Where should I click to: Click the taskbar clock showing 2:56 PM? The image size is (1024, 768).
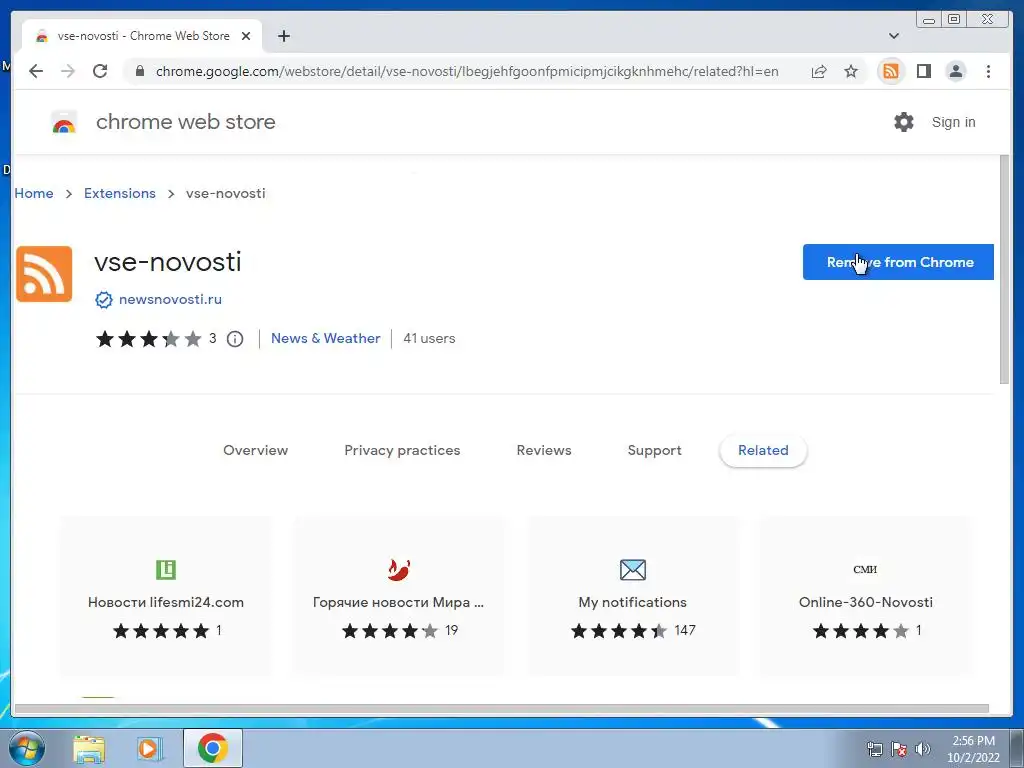973,749
